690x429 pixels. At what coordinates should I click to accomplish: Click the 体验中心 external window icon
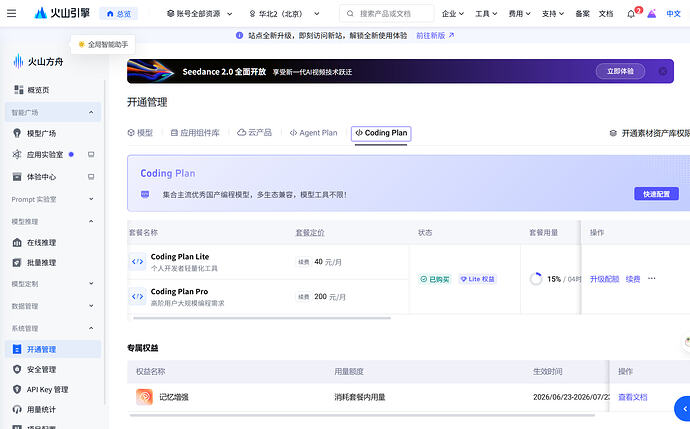point(91,177)
